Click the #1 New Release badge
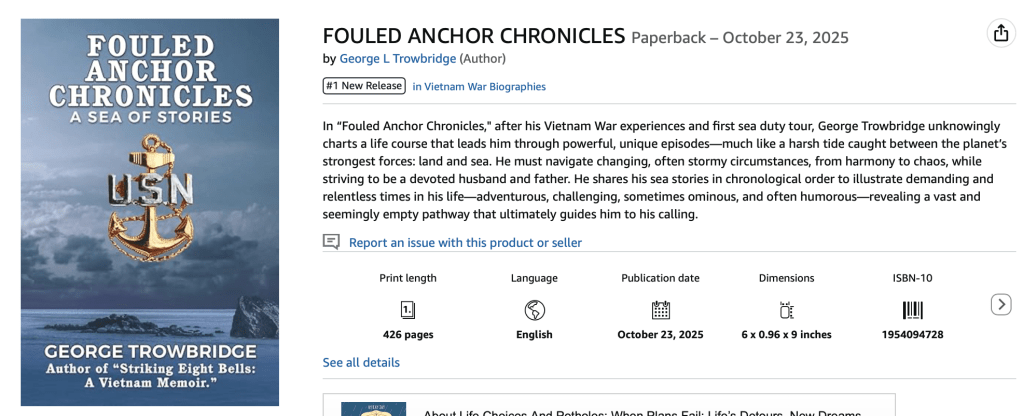Viewport: 1023px width, 416px height. (364, 86)
